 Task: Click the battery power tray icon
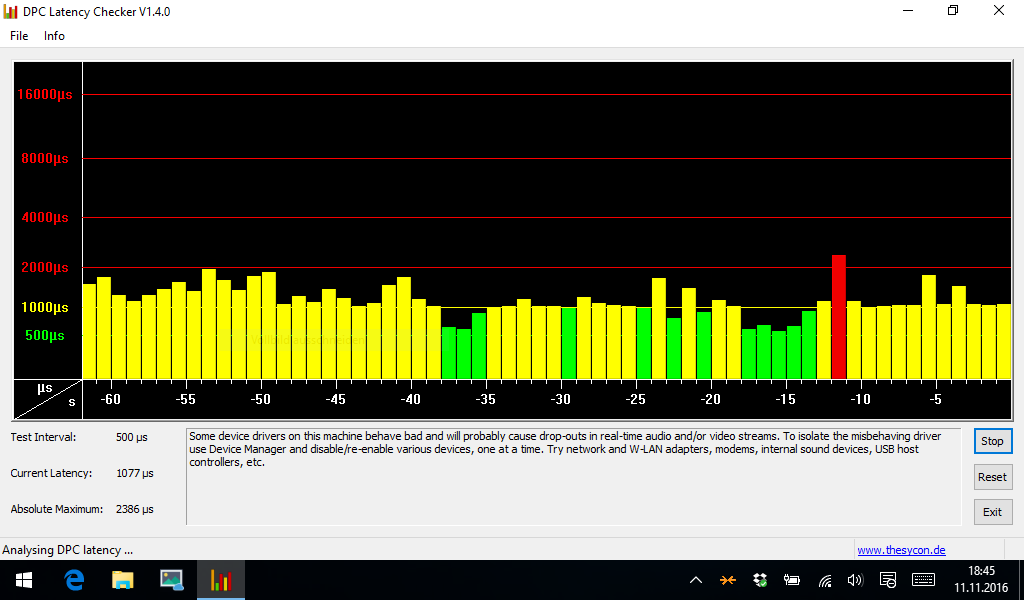[x=792, y=580]
